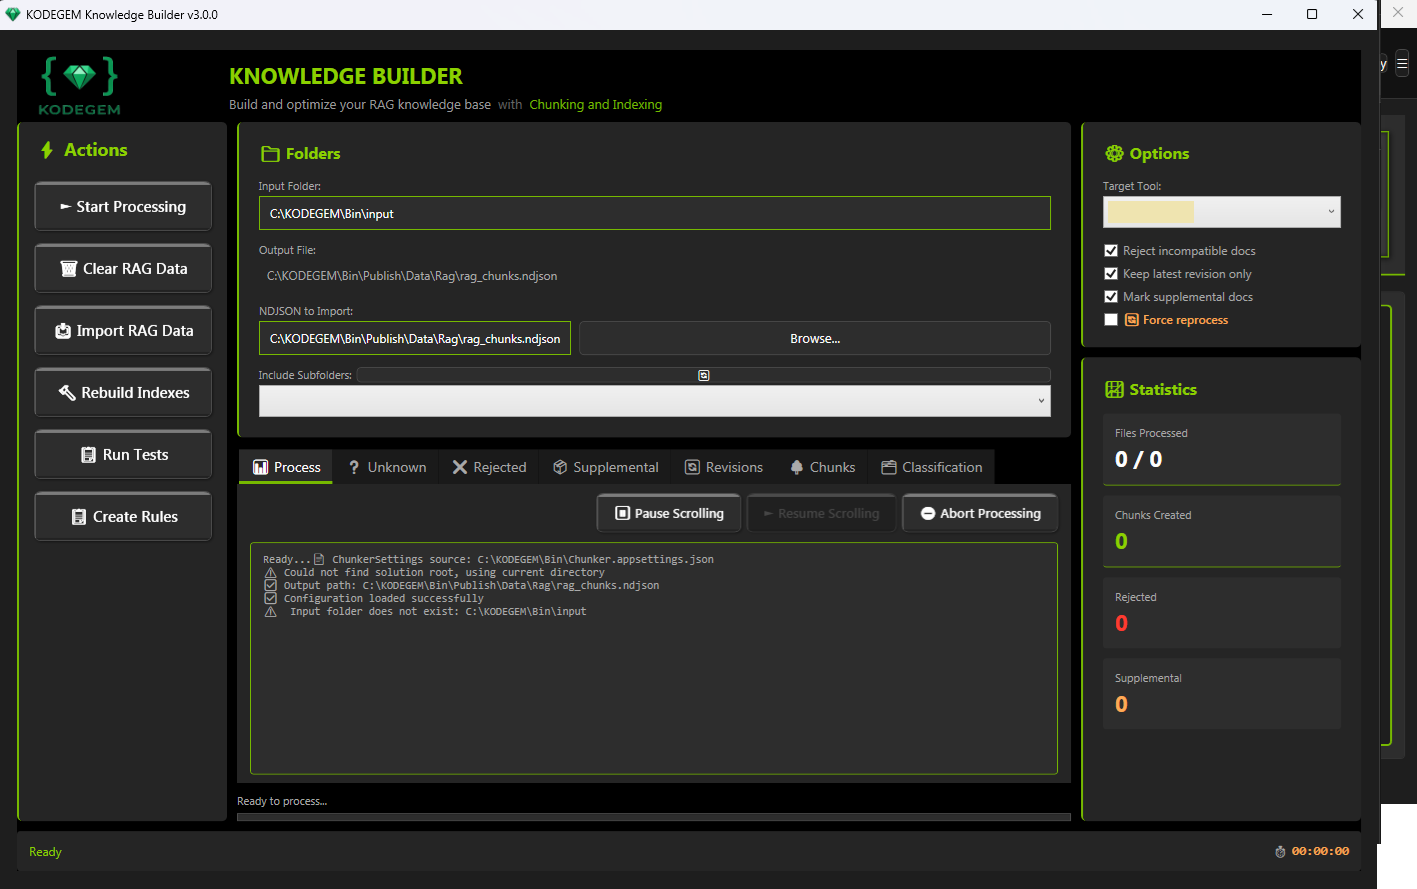1417x889 pixels.
Task: Click the Rebuild Indexes button
Action: pyautogui.click(x=123, y=393)
